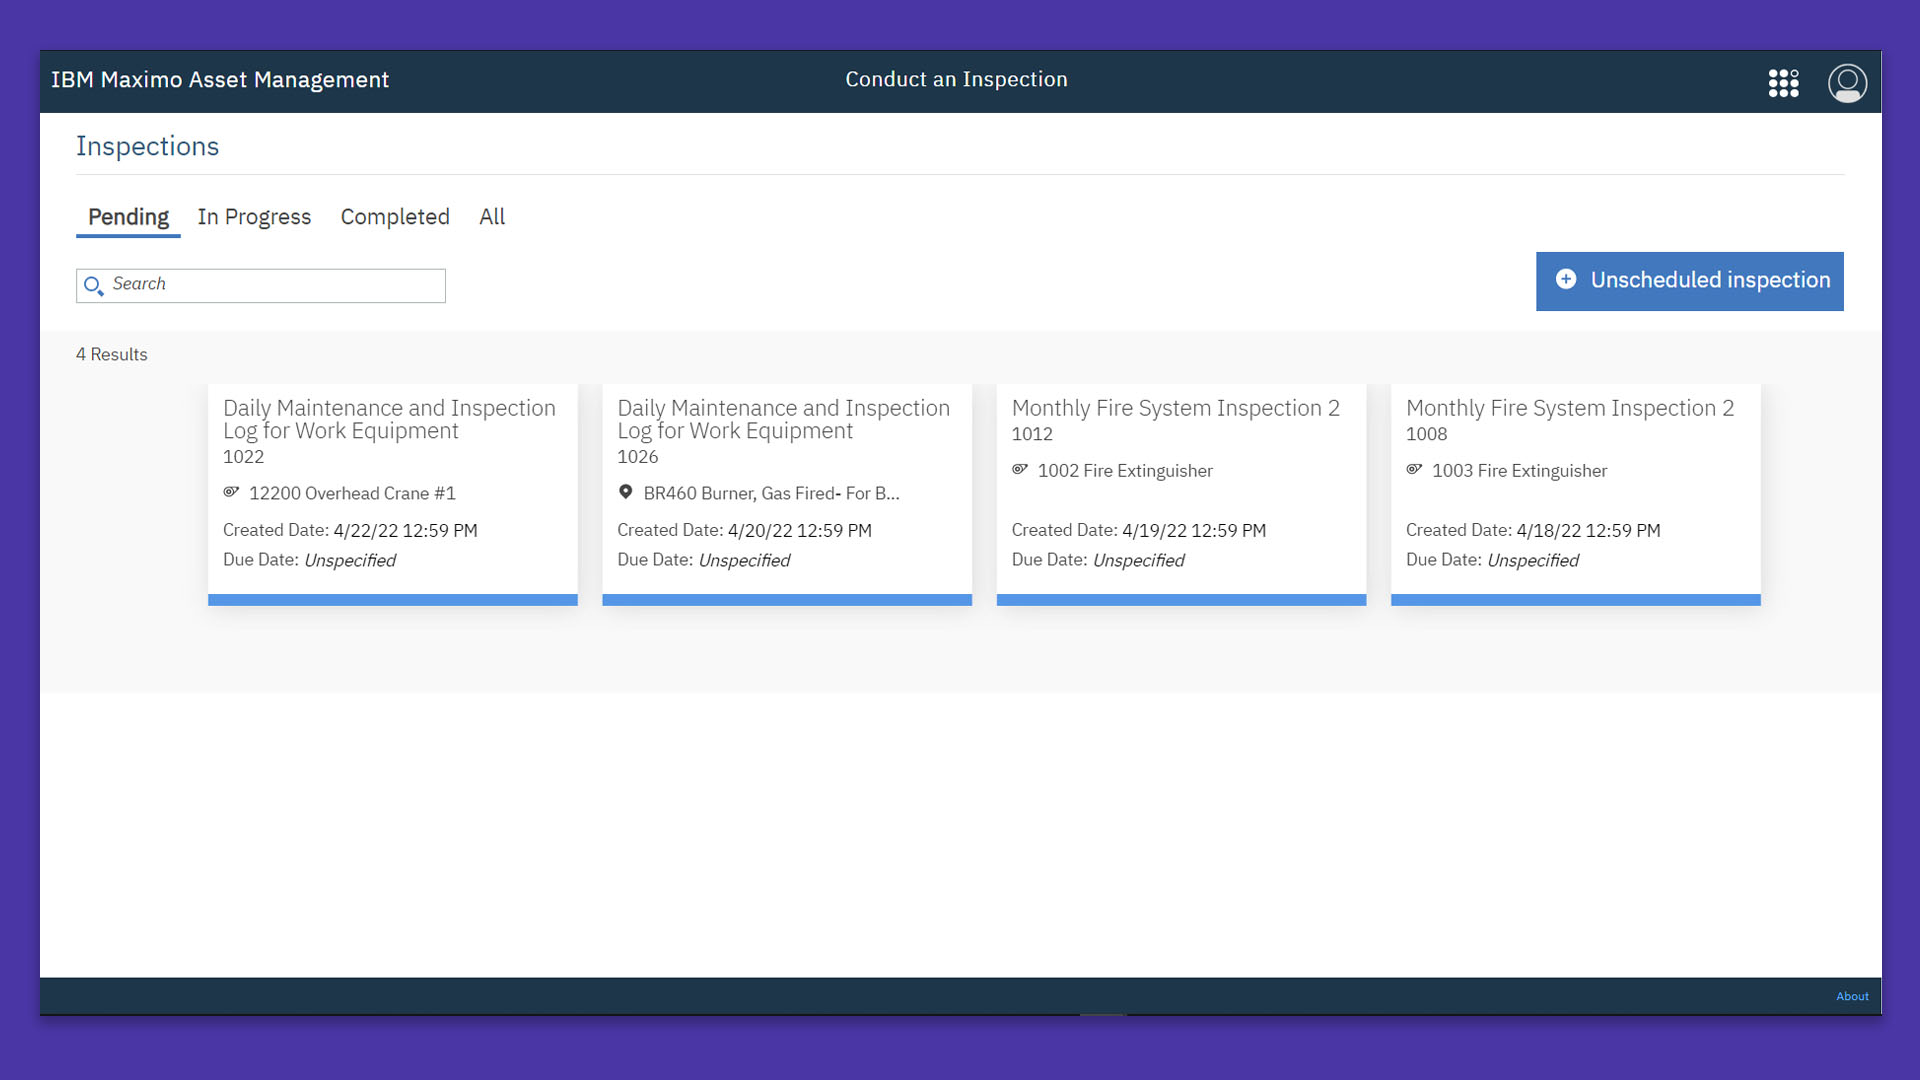The width and height of the screenshot is (1920, 1080).
Task: Open Monthly Fire System Inspection 1008 card
Action: point(1575,494)
